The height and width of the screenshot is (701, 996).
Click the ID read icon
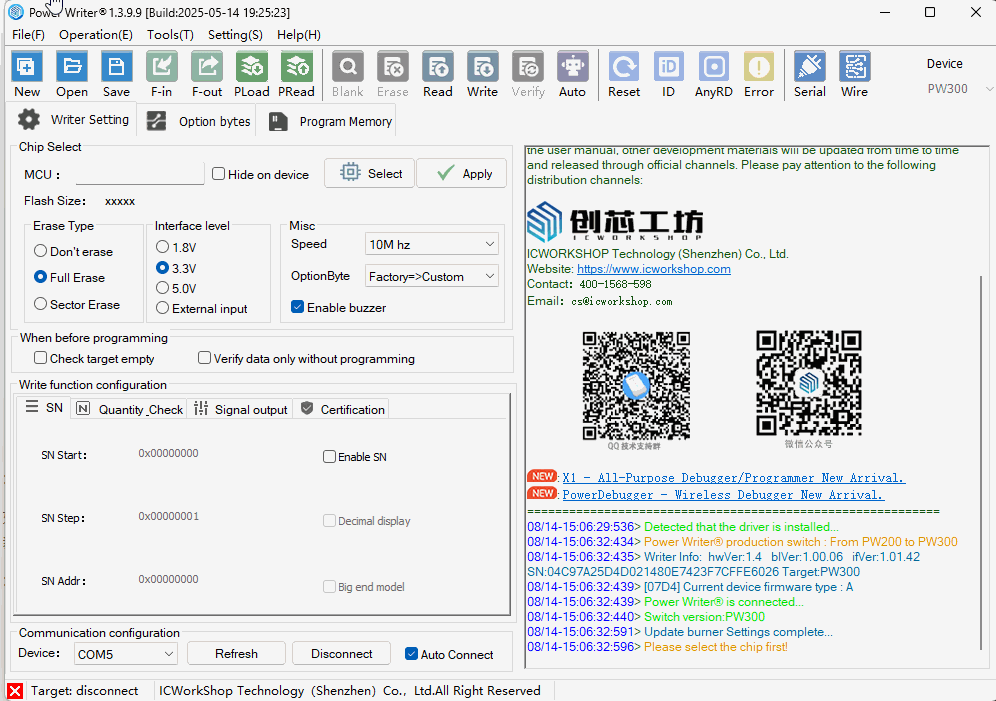tap(668, 67)
